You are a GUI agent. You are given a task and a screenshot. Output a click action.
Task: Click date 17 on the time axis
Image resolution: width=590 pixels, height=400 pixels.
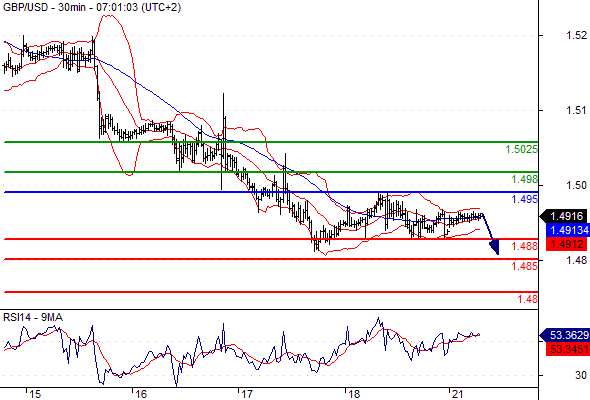[x=247, y=394]
